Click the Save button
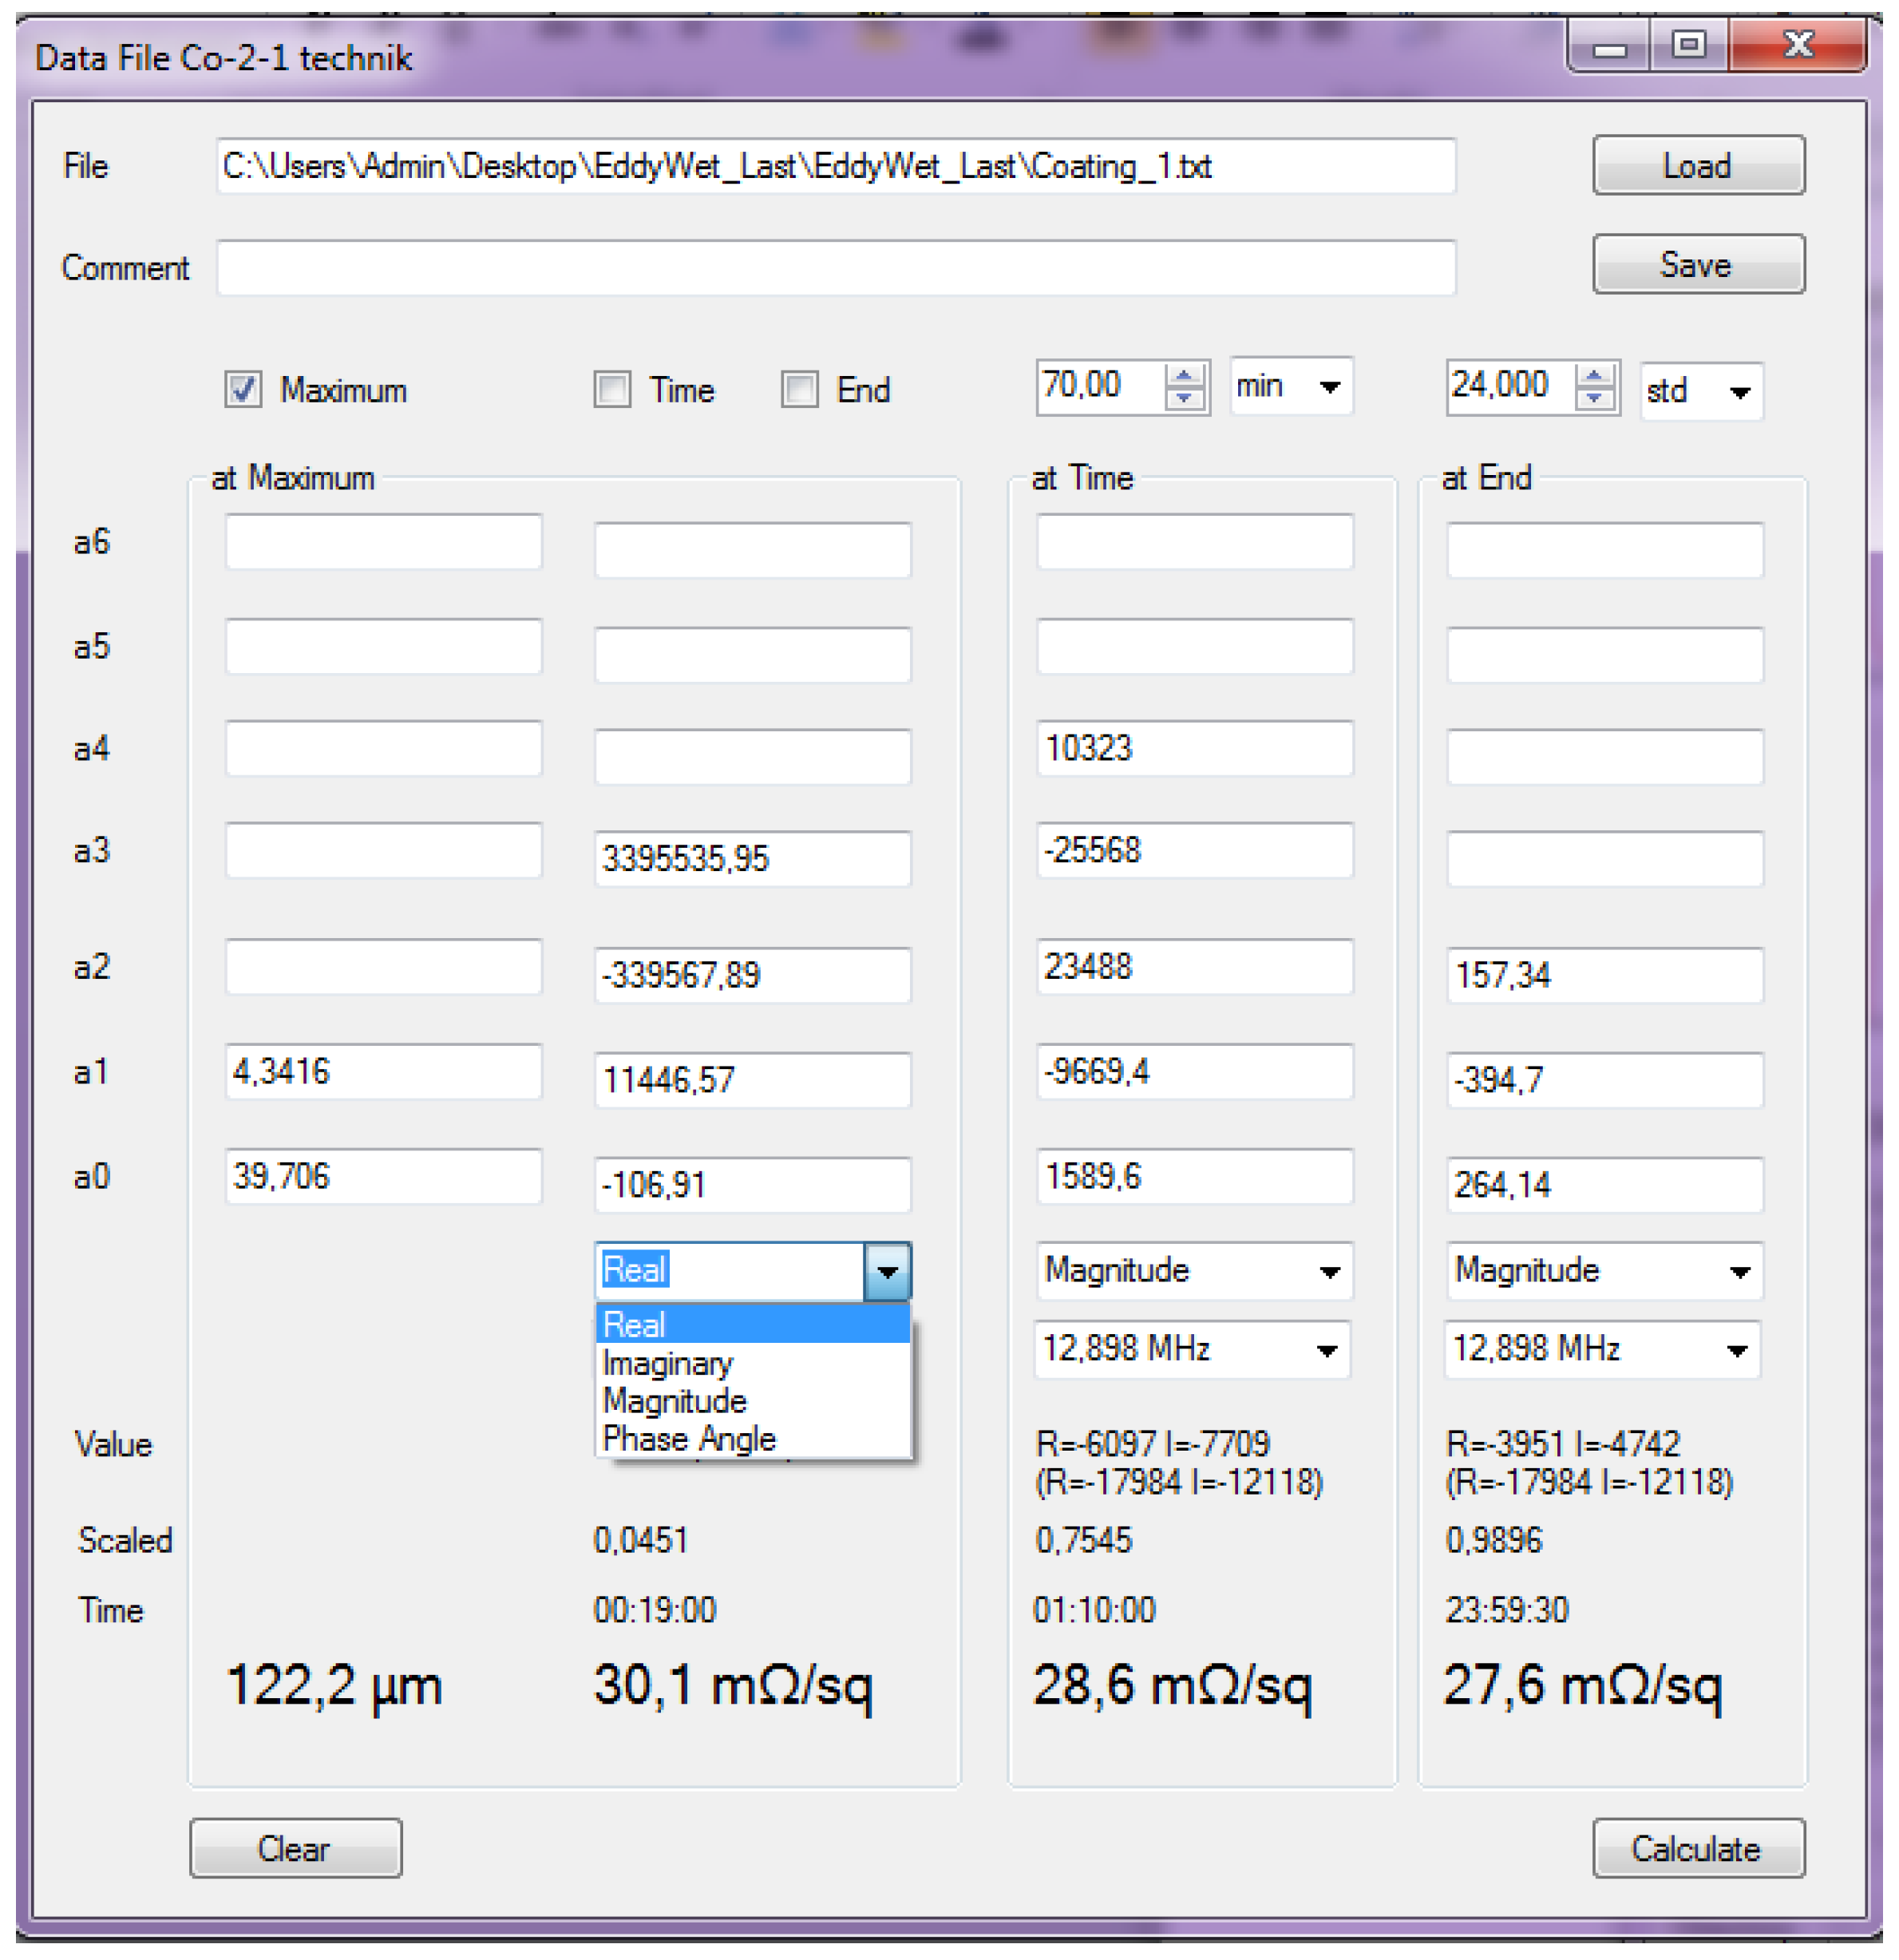 point(1698,264)
